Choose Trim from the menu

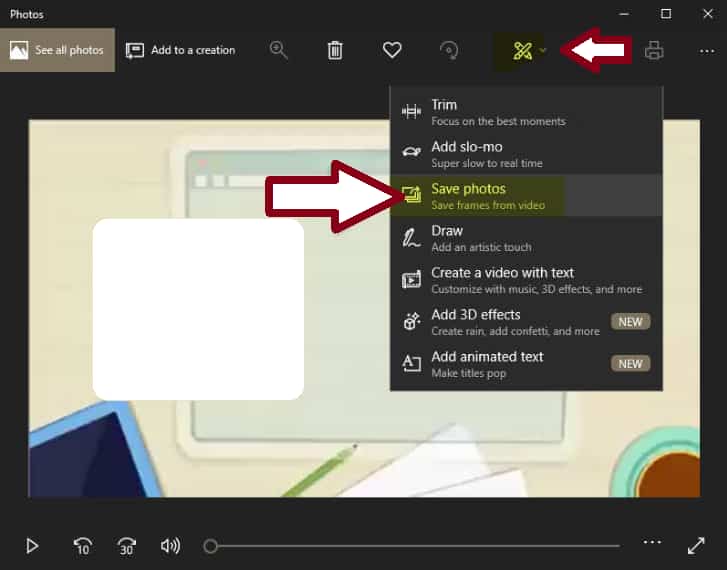(x=526, y=112)
